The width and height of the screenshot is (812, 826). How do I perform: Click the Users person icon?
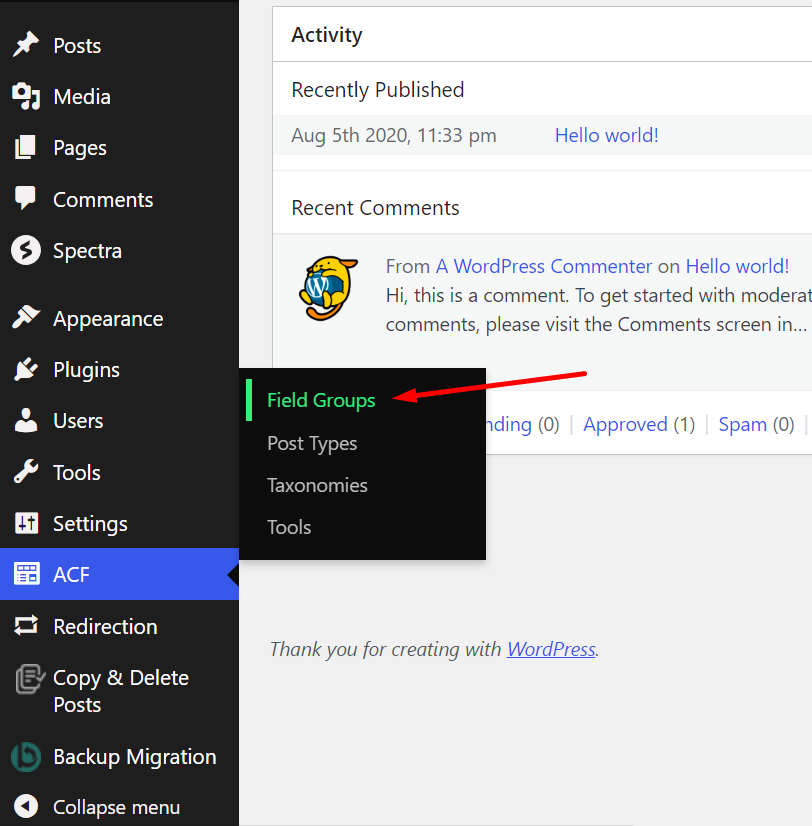25,421
